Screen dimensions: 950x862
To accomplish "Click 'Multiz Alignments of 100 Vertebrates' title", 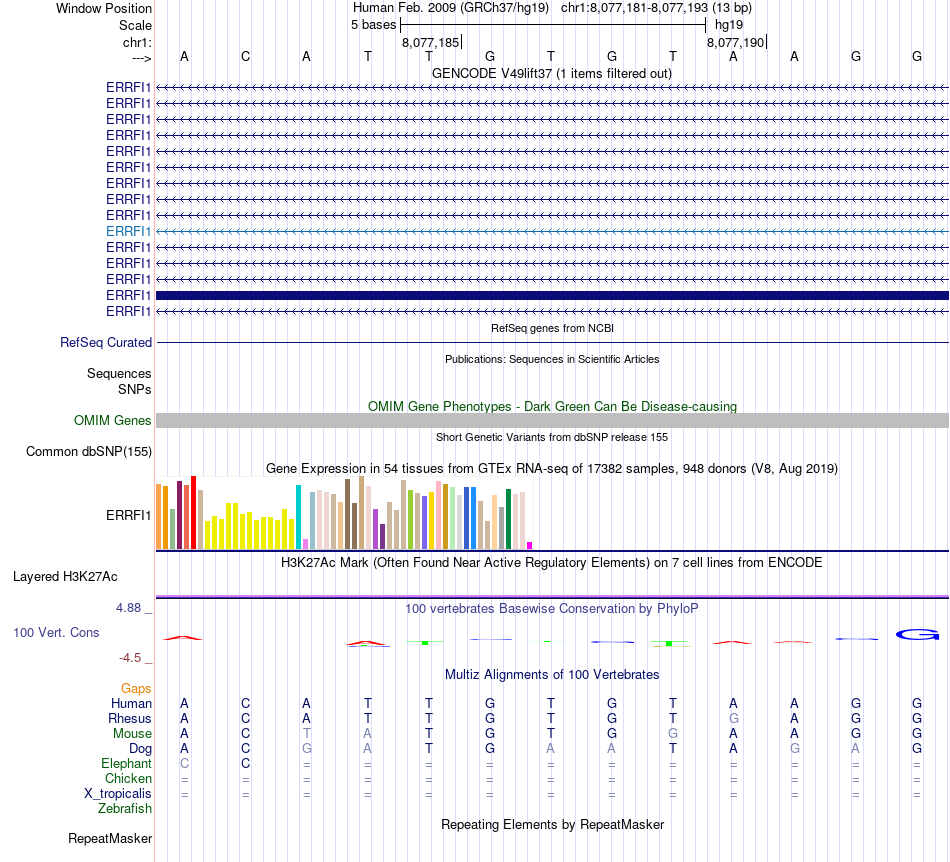I will click(552, 674).
